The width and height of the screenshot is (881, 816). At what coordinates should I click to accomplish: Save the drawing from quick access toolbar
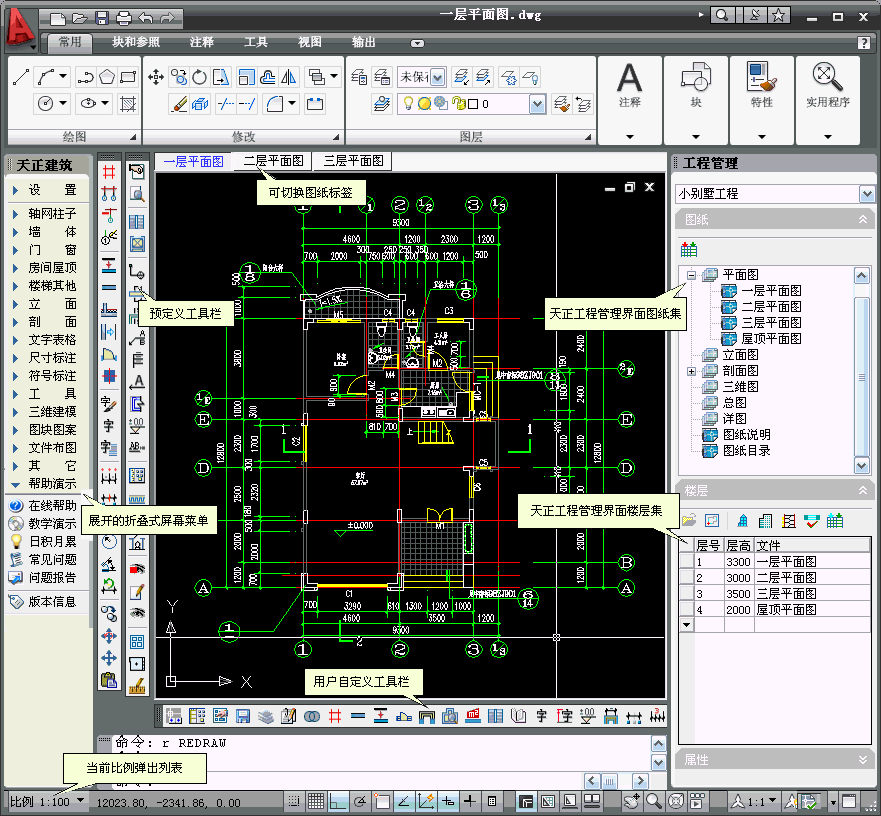pos(101,17)
